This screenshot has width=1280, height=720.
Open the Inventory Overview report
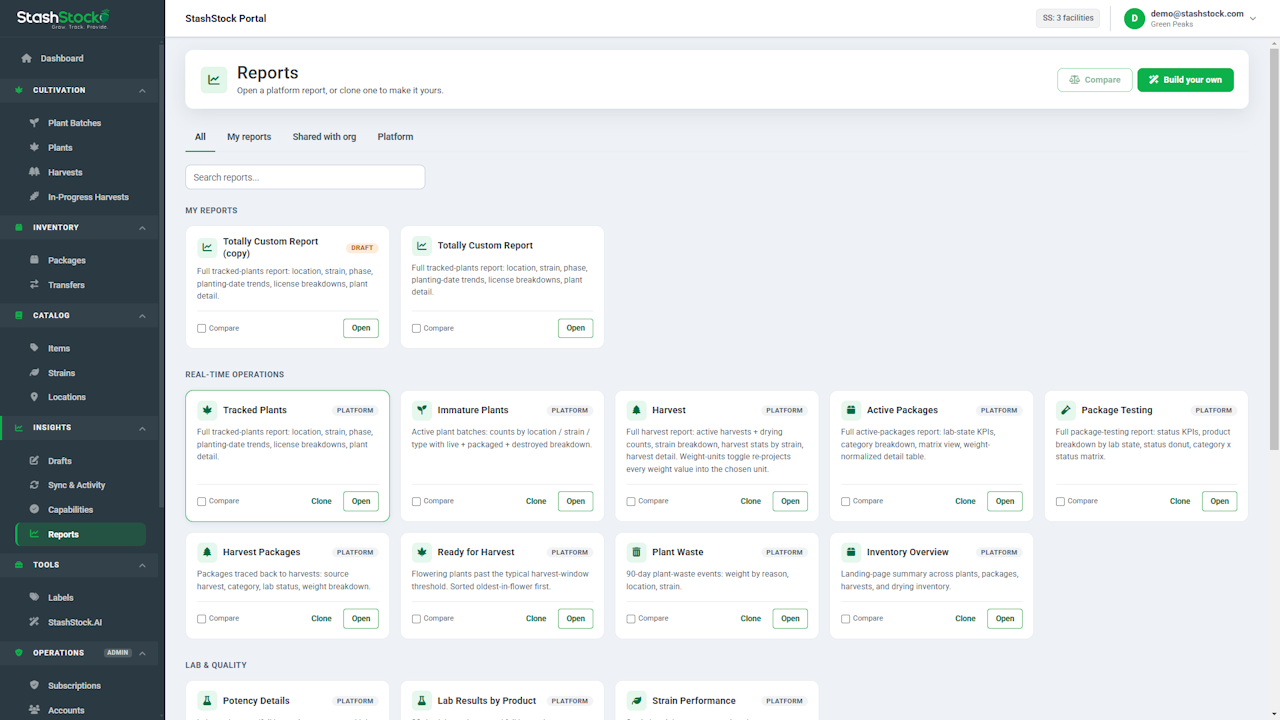pyautogui.click(x=1005, y=619)
